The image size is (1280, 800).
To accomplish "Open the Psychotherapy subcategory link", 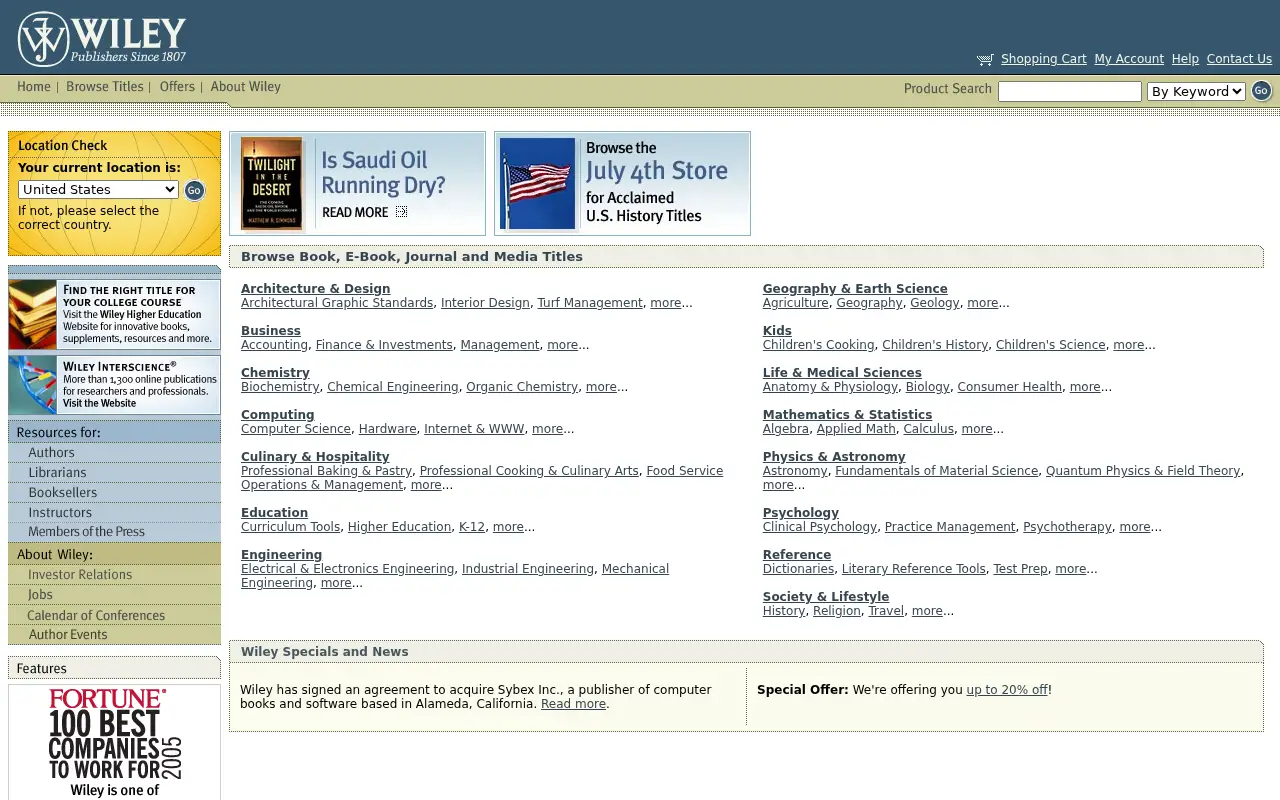I will (x=1067, y=527).
